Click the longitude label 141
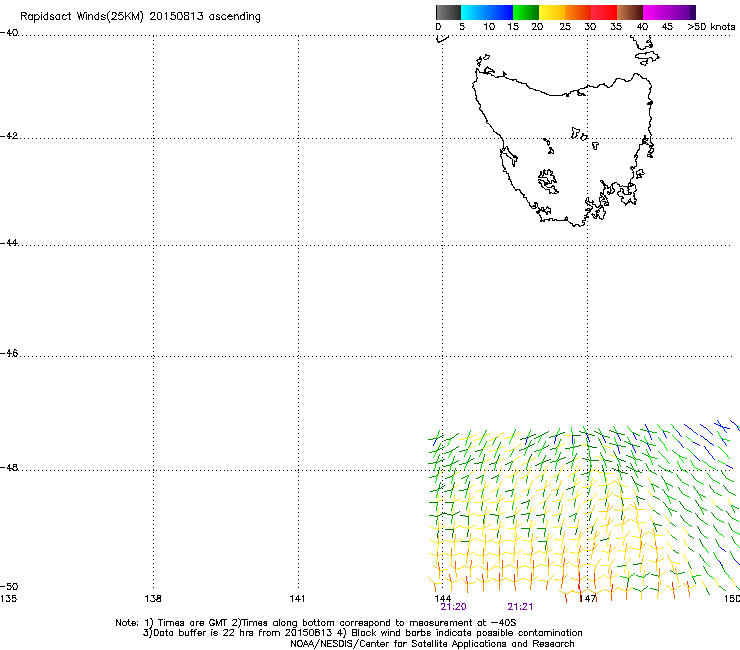This screenshot has height=650, width=740. [x=297, y=599]
